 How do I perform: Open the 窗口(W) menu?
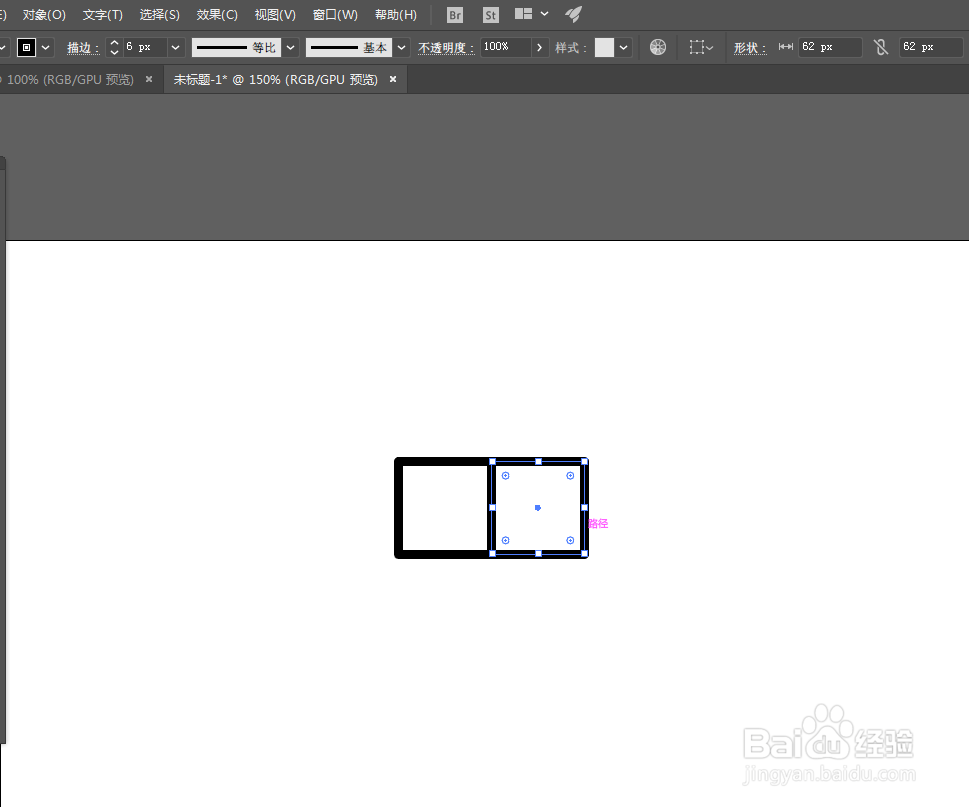pos(335,15)
